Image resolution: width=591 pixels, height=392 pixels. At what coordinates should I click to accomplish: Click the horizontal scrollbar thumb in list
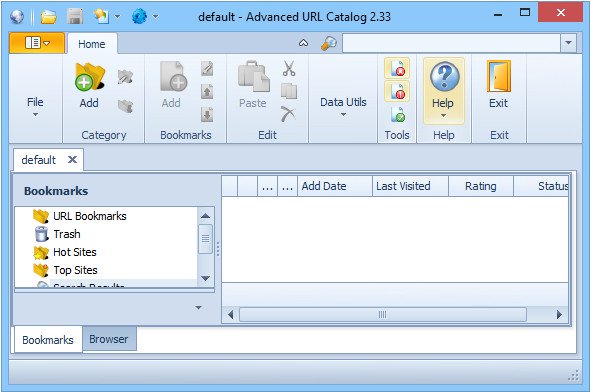(383, 314)
